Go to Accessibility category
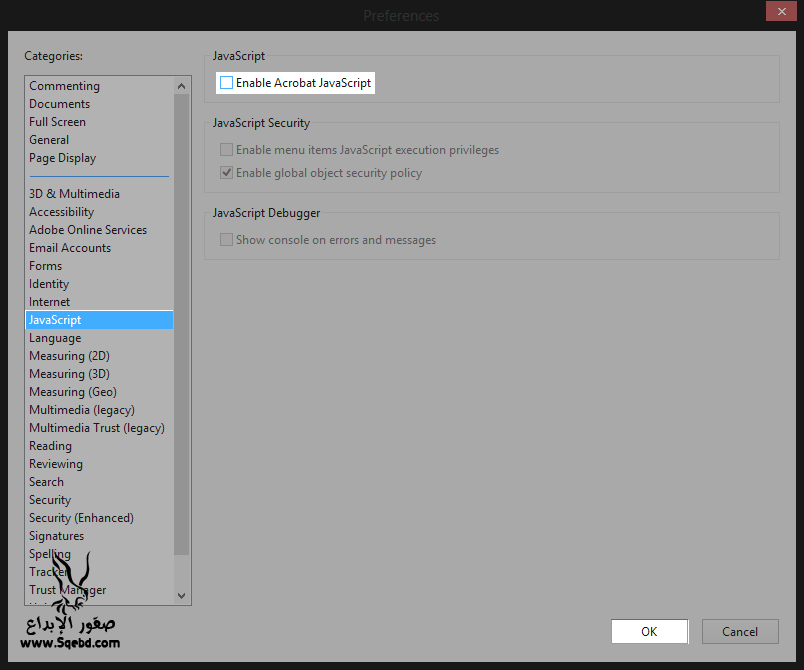The image size is (804, 670). pos(61,212)
